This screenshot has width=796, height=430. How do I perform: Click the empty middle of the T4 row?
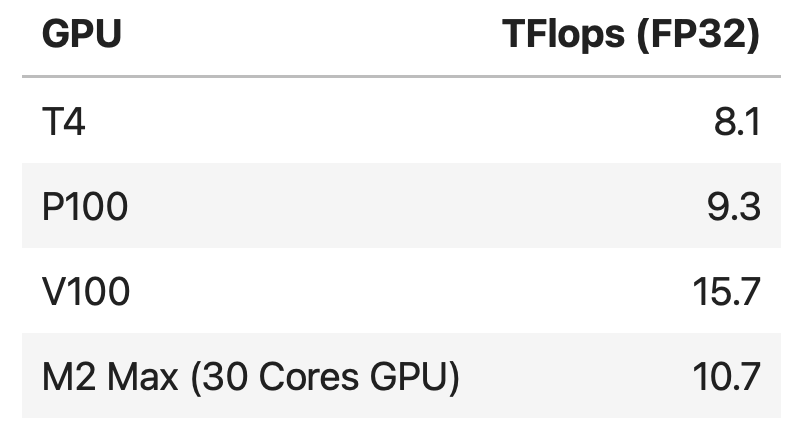point(400,122)
